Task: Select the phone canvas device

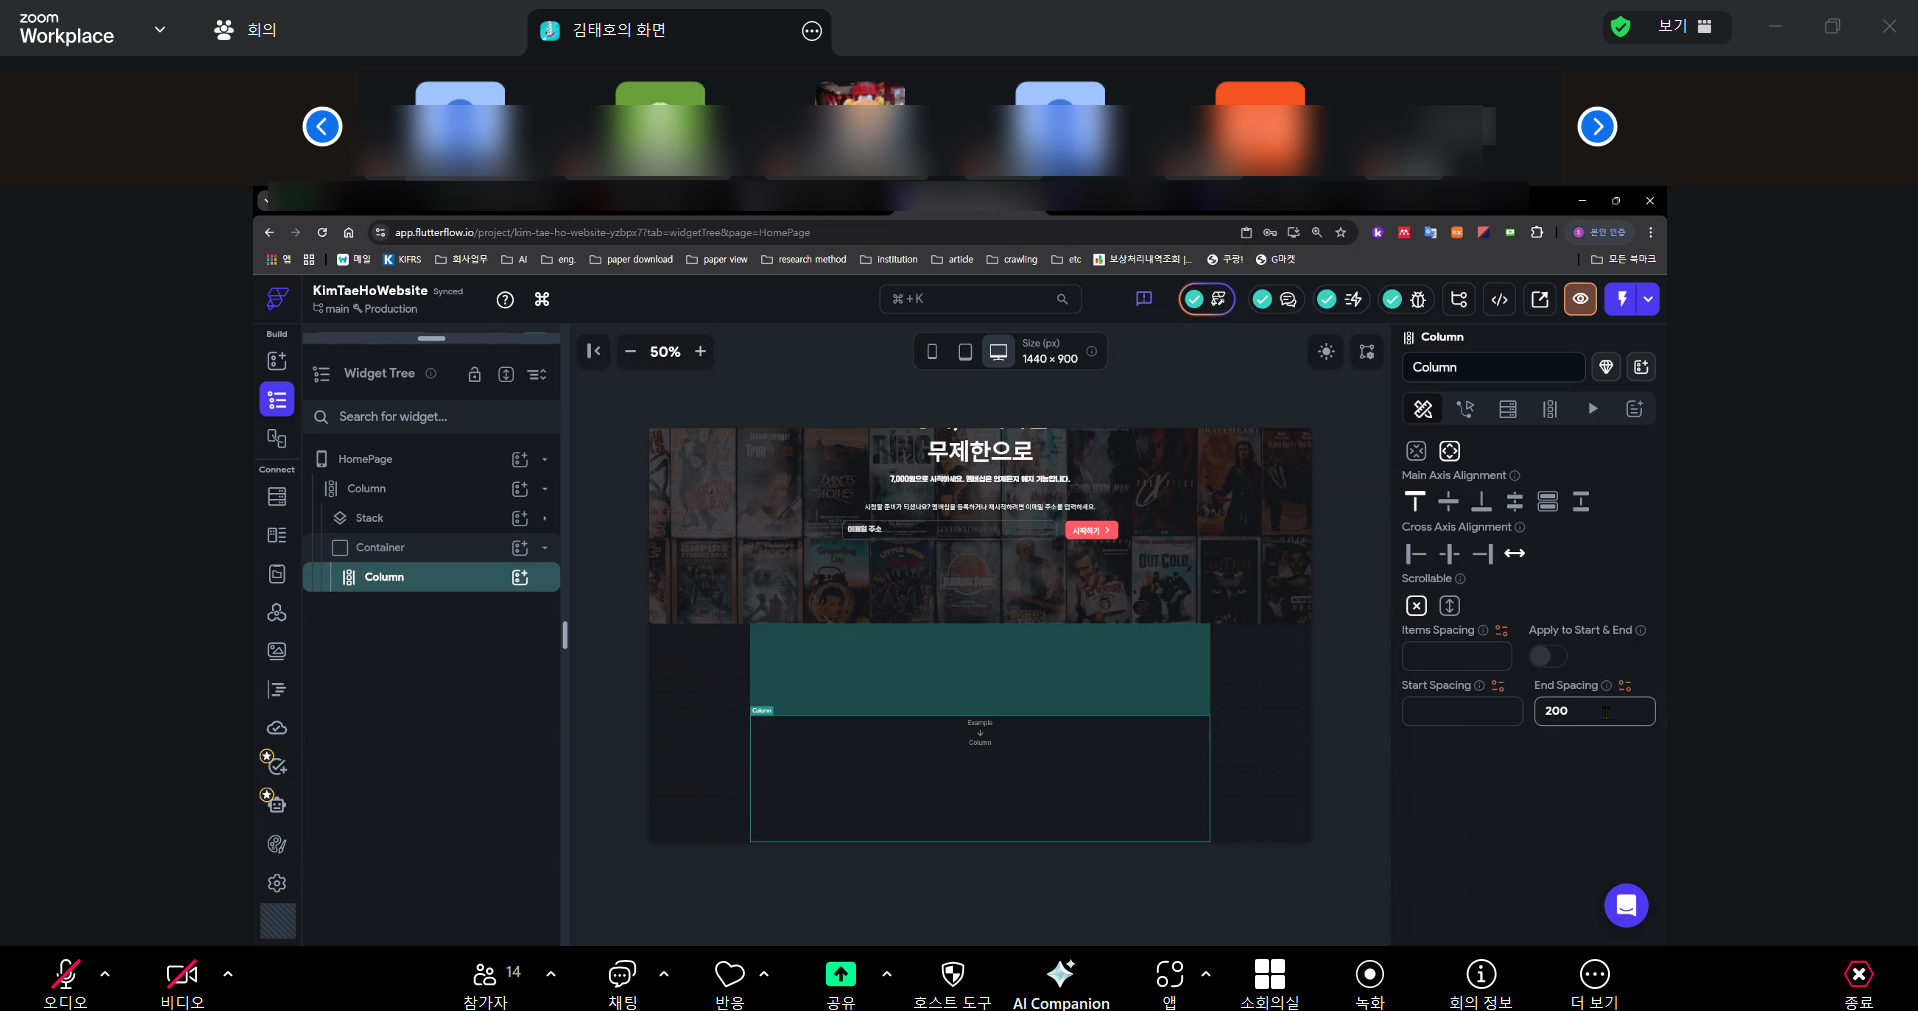Action: (932, 351)
